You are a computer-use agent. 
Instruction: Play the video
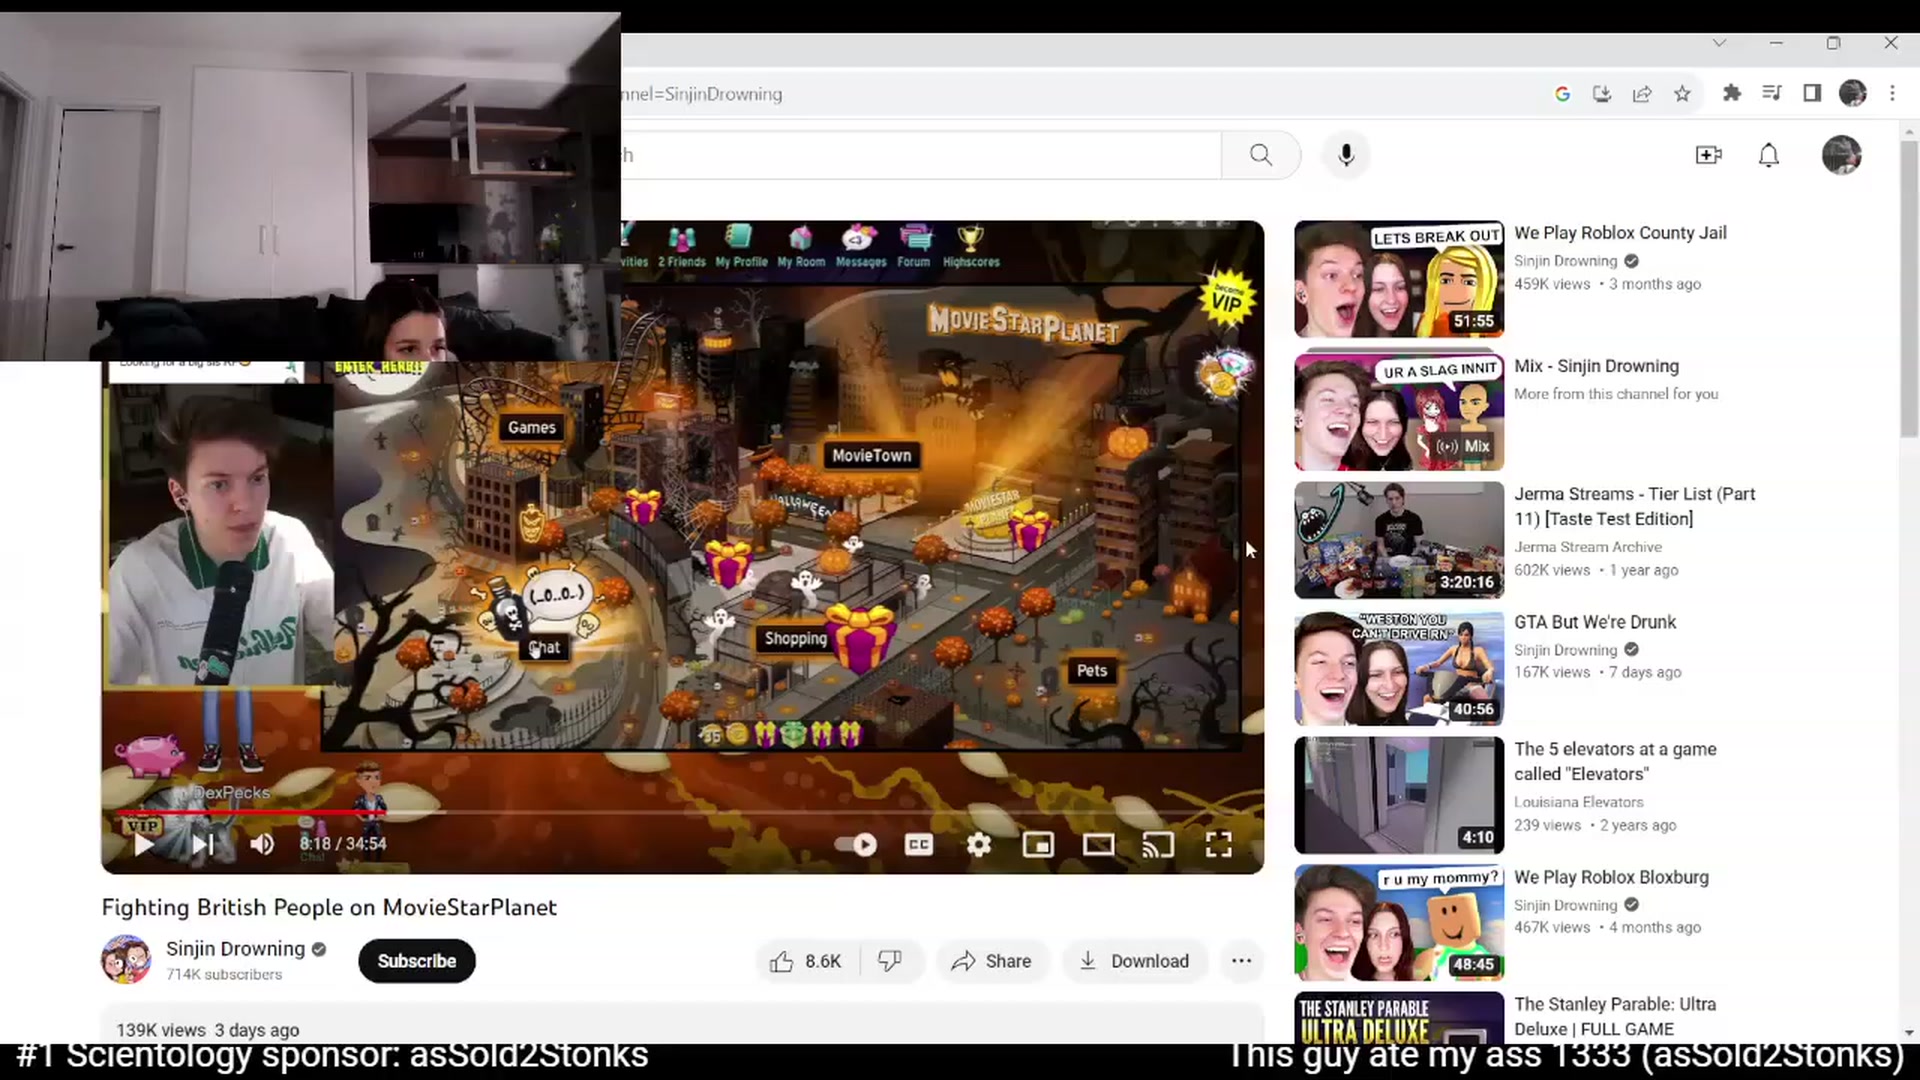point(144,845)
